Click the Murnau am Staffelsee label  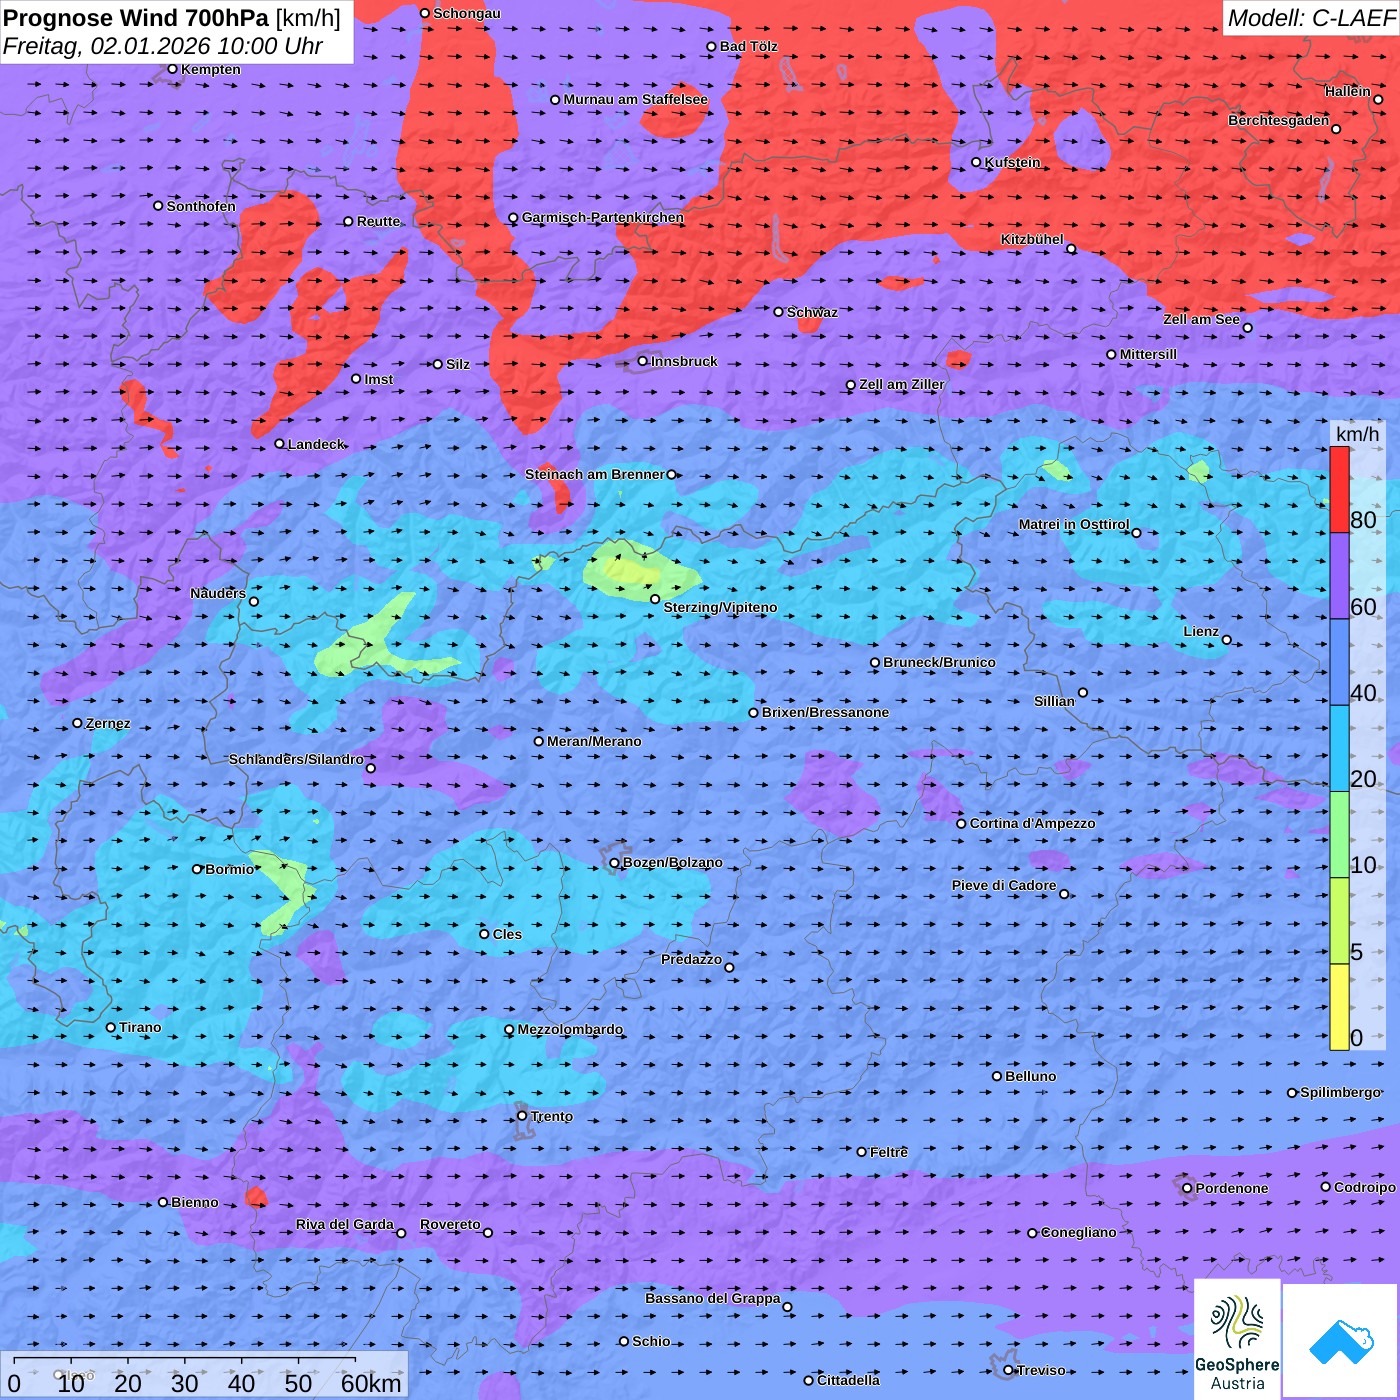[x=635, y=99]
